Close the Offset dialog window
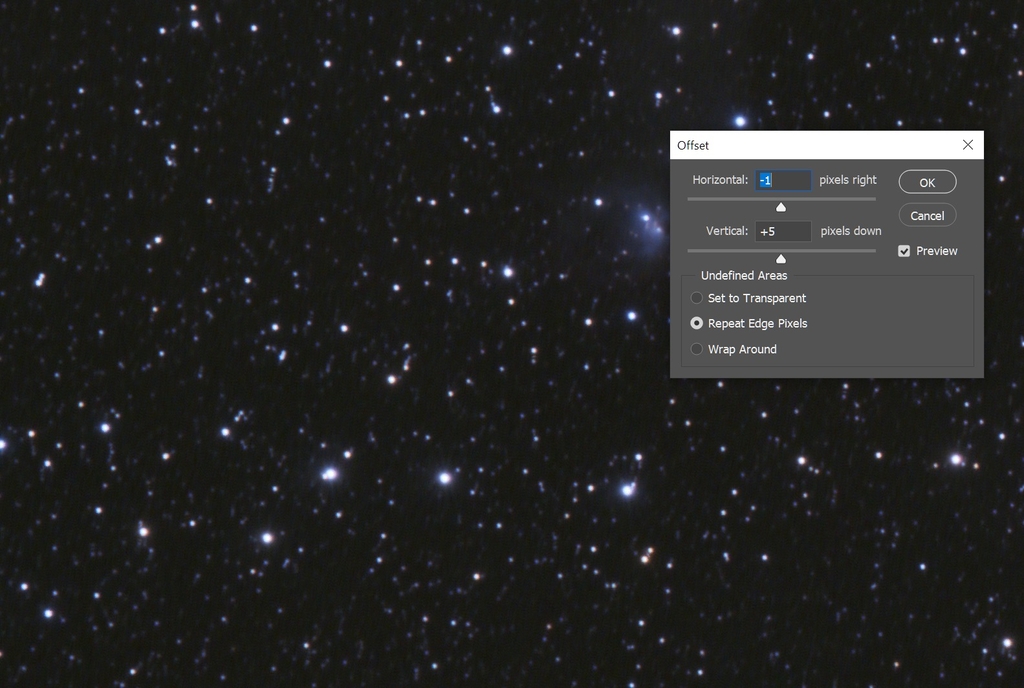 (x=968, y=145)
